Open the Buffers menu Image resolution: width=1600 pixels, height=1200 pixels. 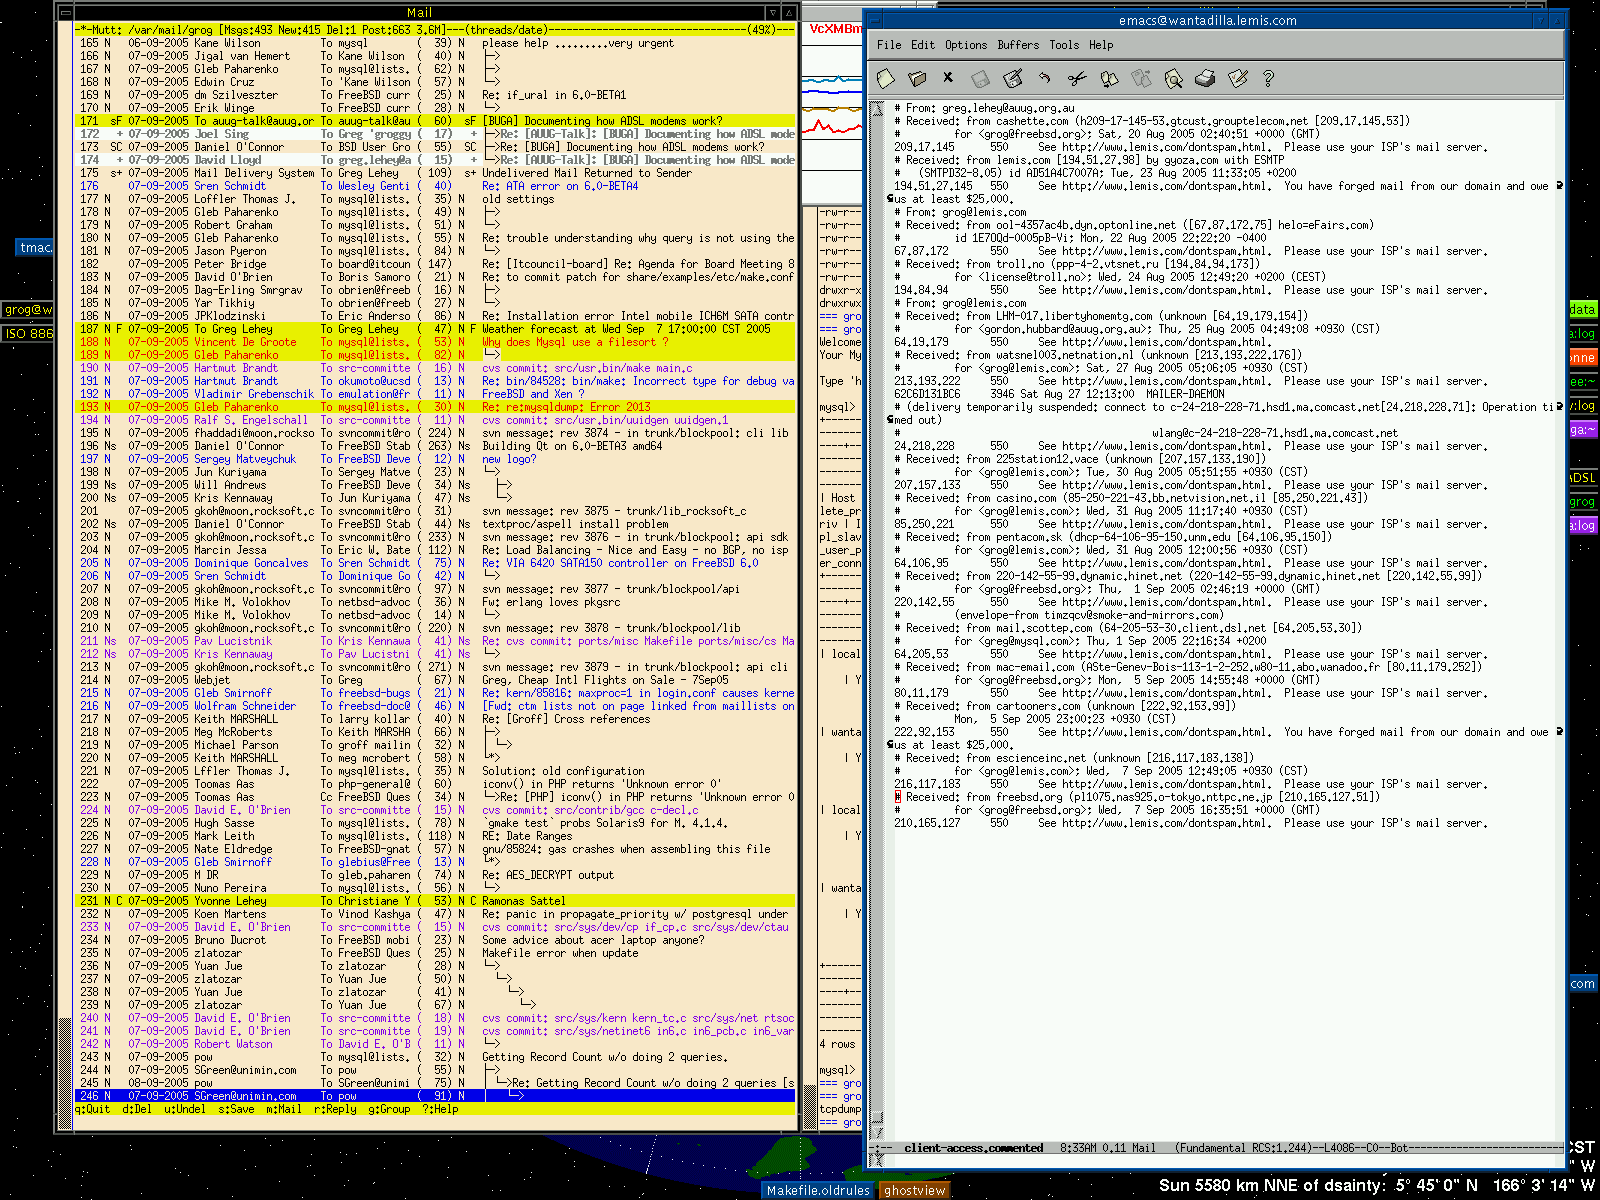[x=1018, y=45]
